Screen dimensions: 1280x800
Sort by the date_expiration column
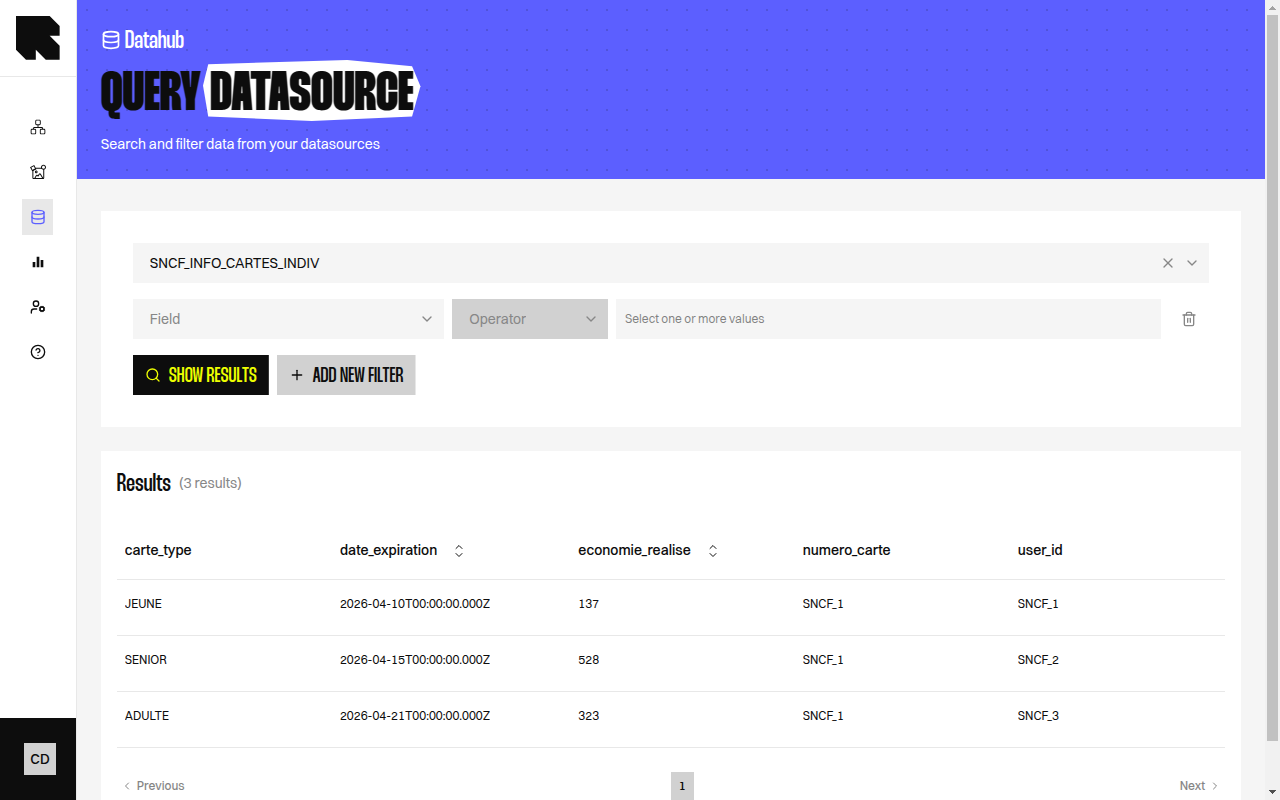pyautogui.click(x=459, y=550)
